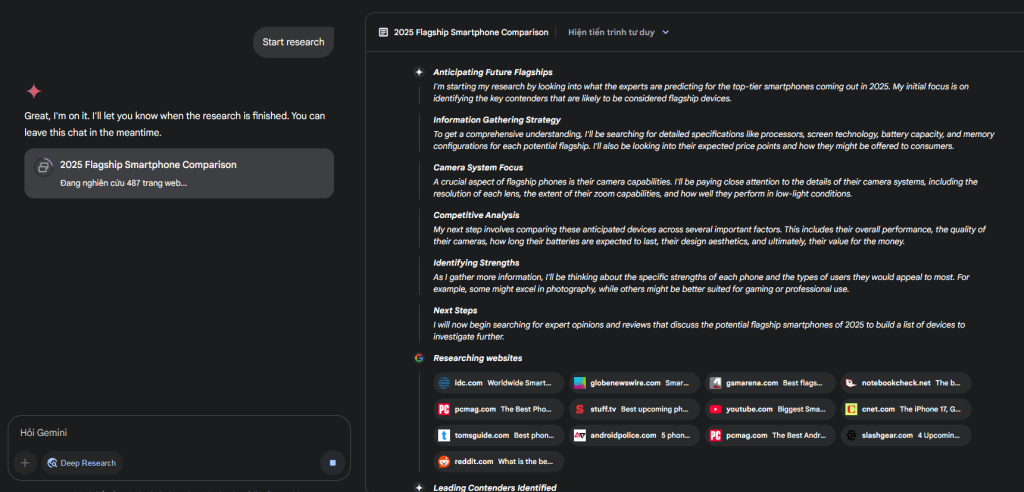Open the notebookcheck.net source chip
The height and width of the screenshot is (492, 1024).
[x=906, y=383]
